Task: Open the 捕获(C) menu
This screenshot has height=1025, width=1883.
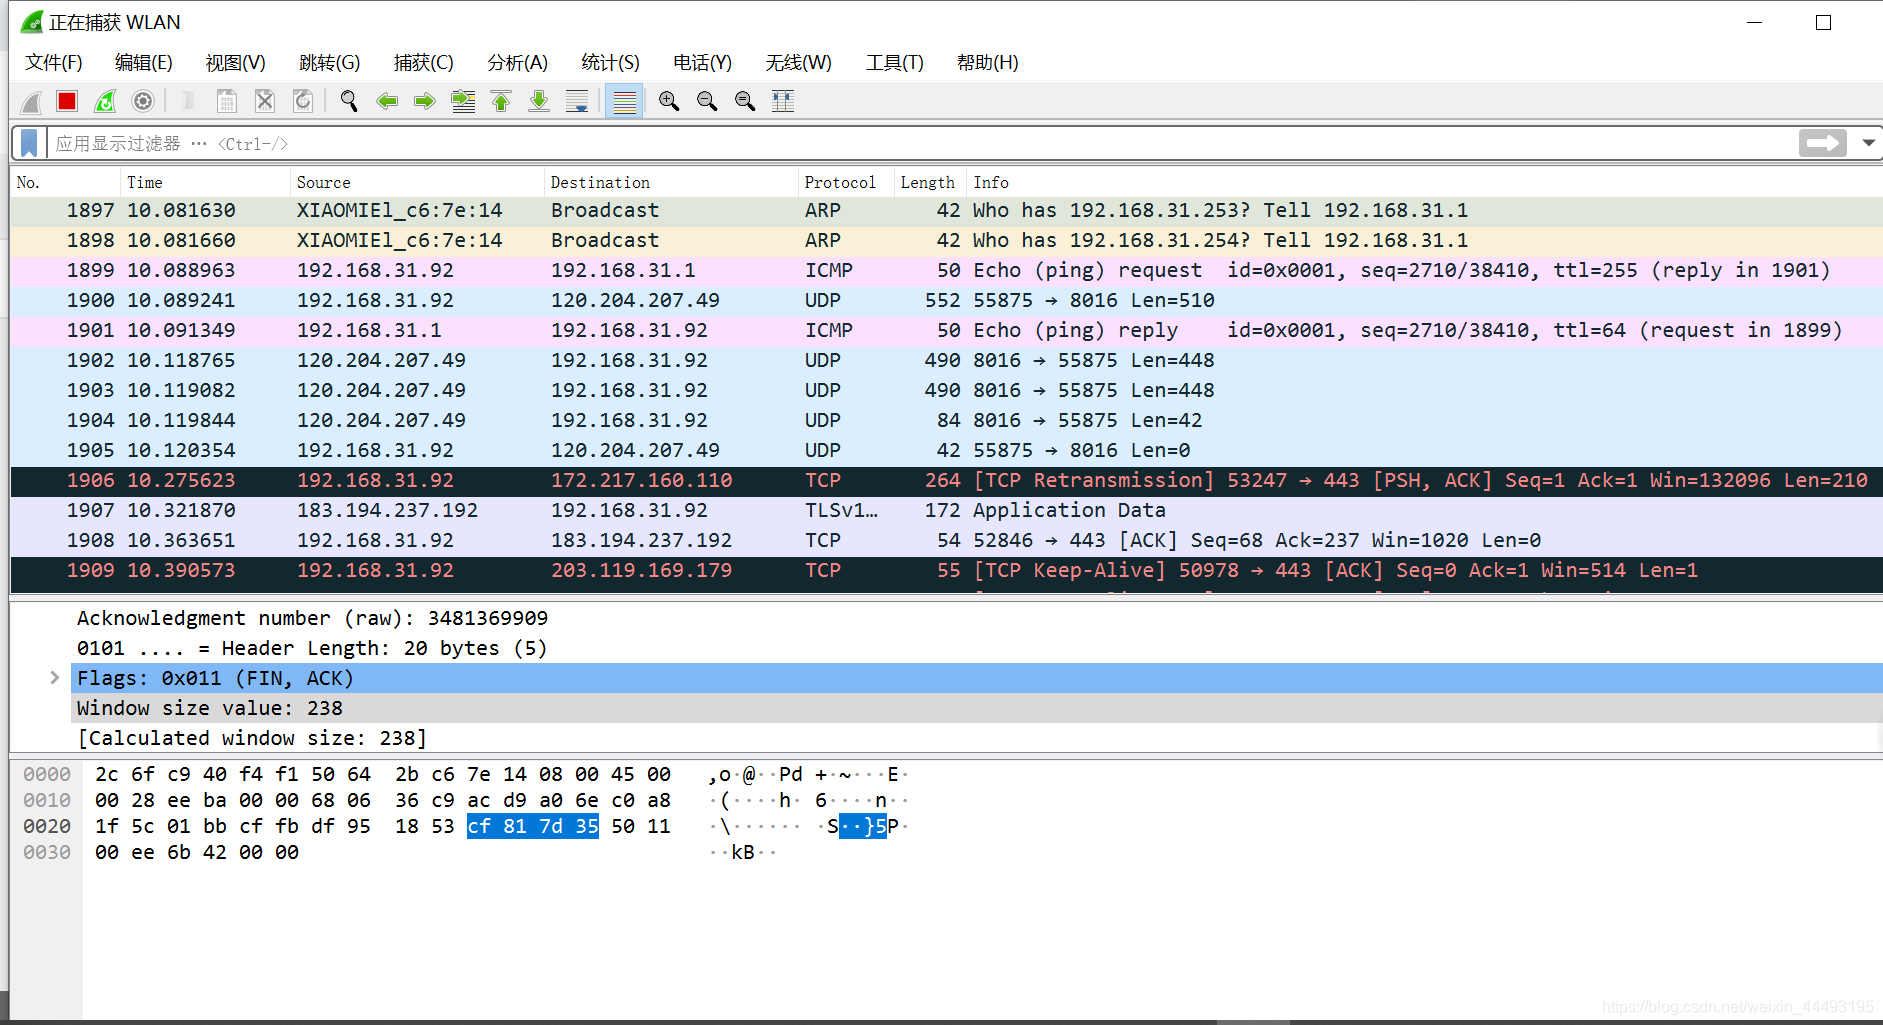Action: pos(424,63)
